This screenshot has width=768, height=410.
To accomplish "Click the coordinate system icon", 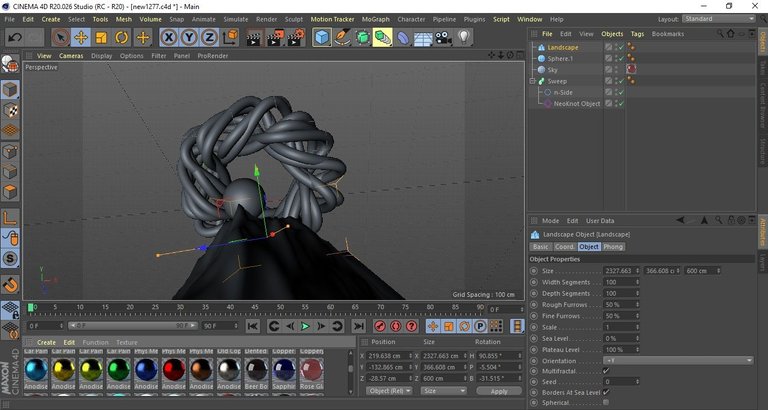I will click(230, 37).
